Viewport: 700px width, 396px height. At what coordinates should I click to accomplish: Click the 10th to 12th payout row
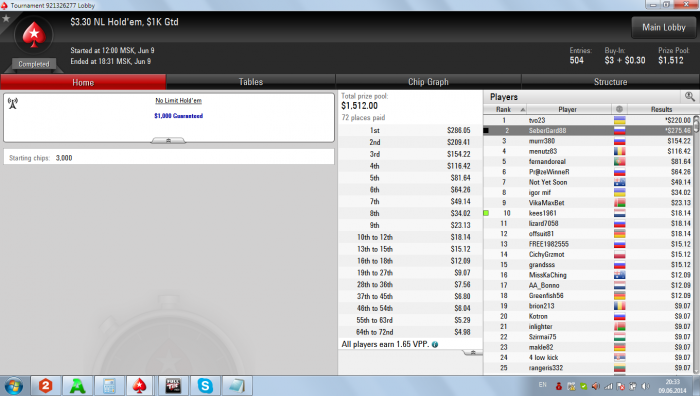[410, 237]
